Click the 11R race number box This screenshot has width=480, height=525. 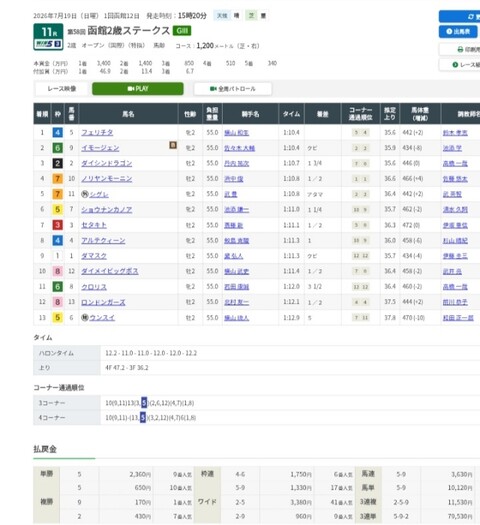[49, 37]
